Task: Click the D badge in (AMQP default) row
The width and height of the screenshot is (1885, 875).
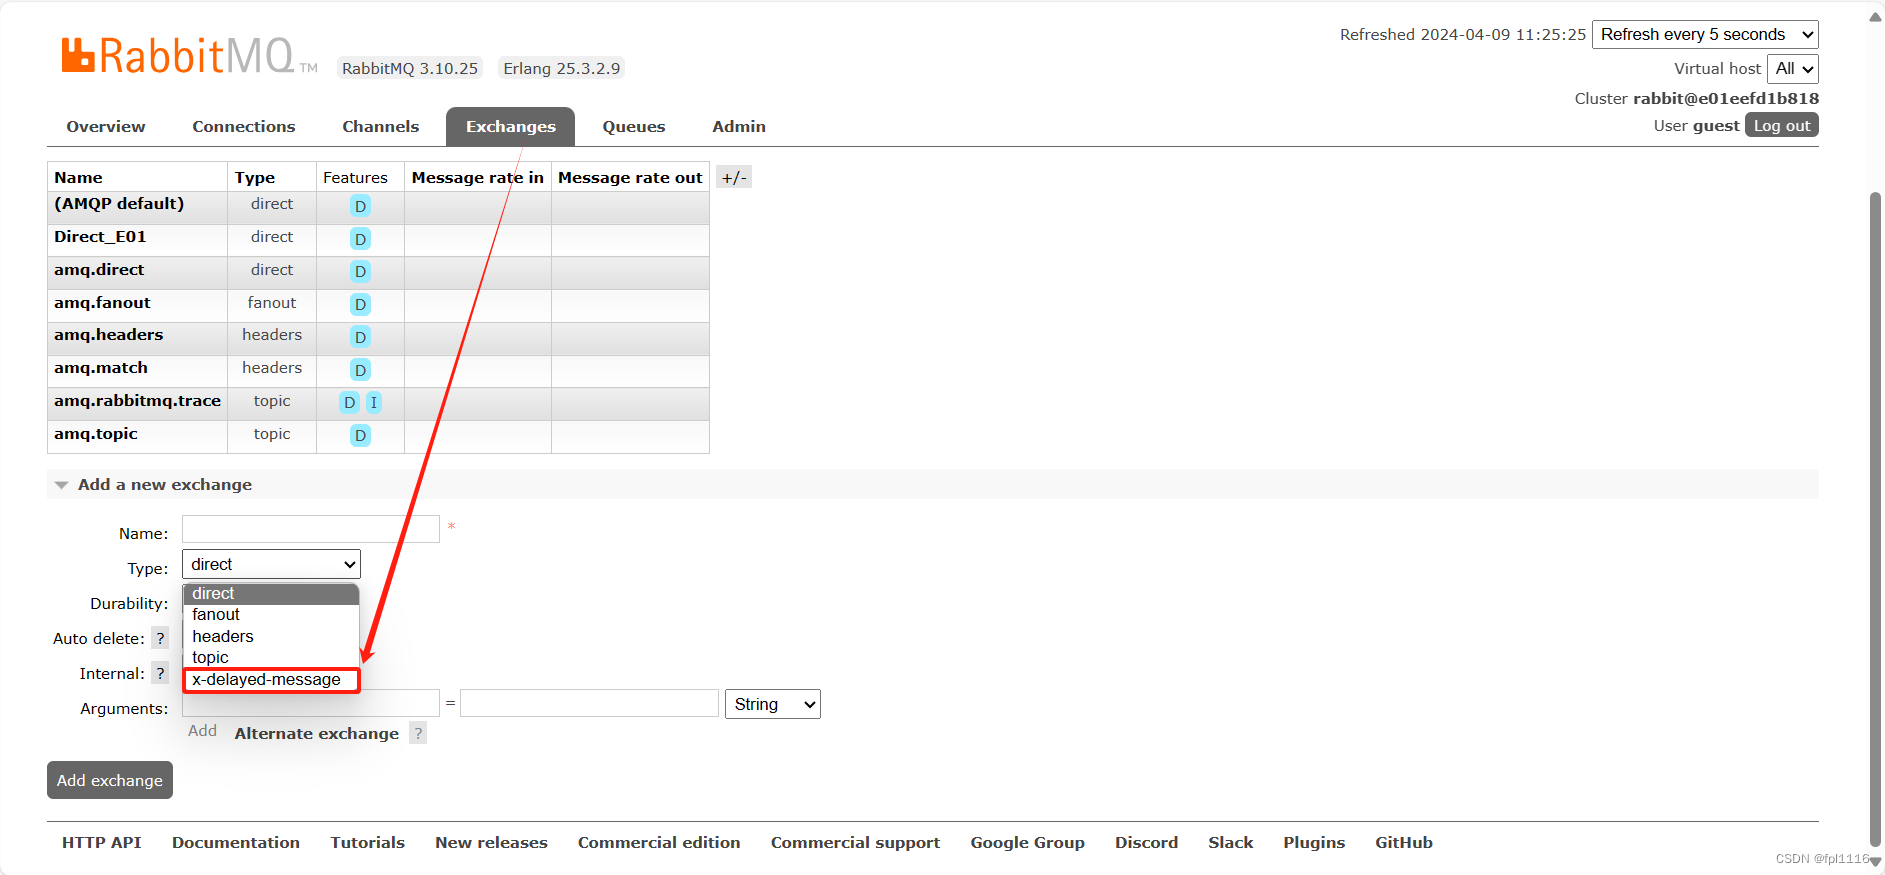Action: coord(360,206)
